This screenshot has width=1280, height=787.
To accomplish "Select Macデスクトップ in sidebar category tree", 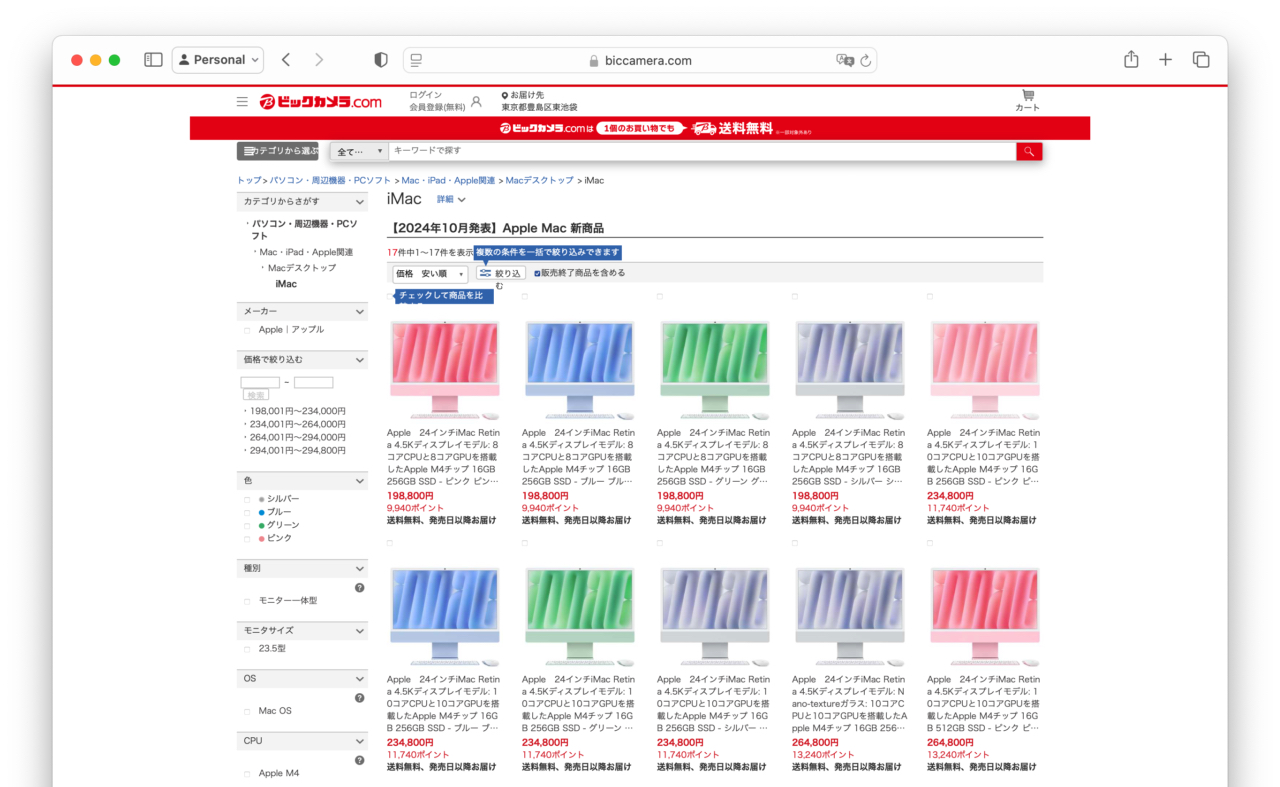I will [301, 268].
